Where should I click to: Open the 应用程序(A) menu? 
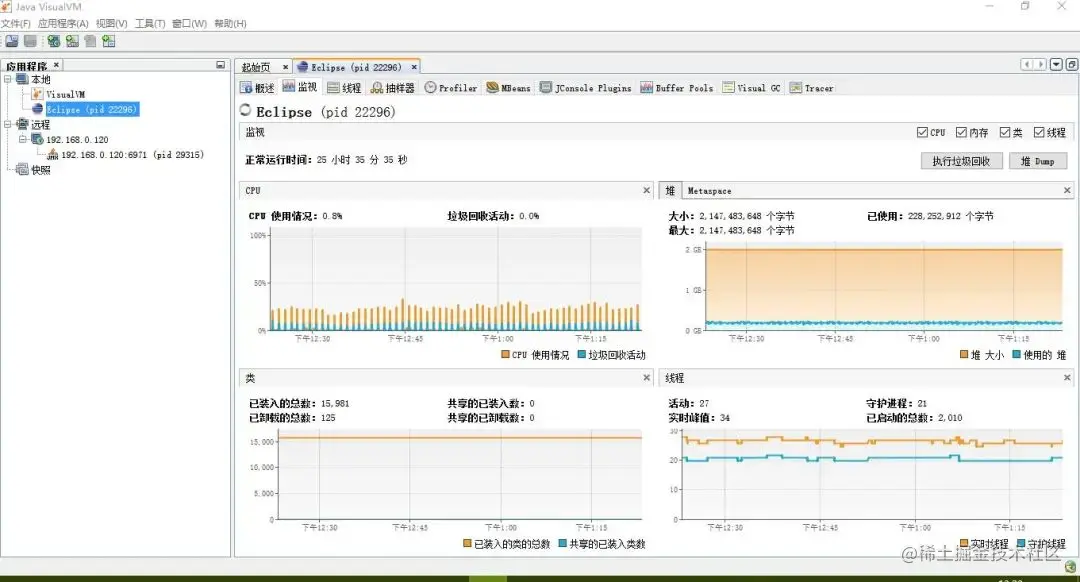(x=63, y=23)
